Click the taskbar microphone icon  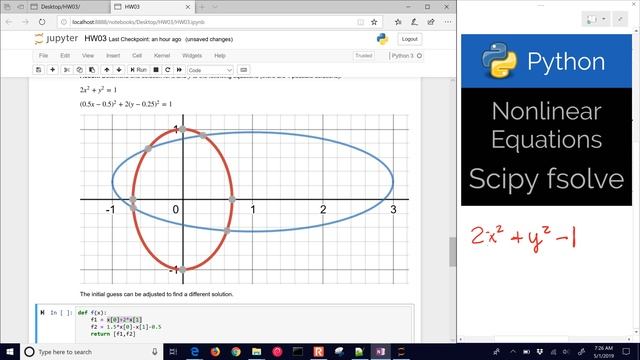tap(154, 351)
